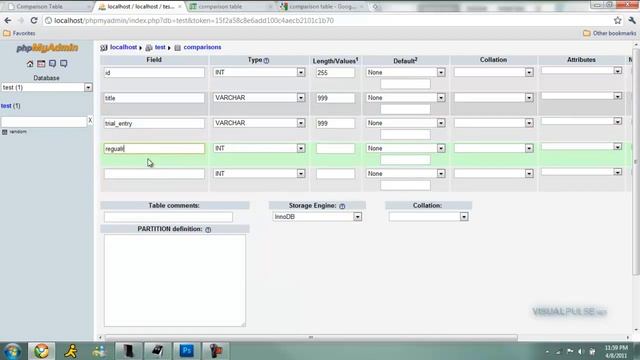Click the volume icon in system tray
640x360 pixels.
point(581,351)
